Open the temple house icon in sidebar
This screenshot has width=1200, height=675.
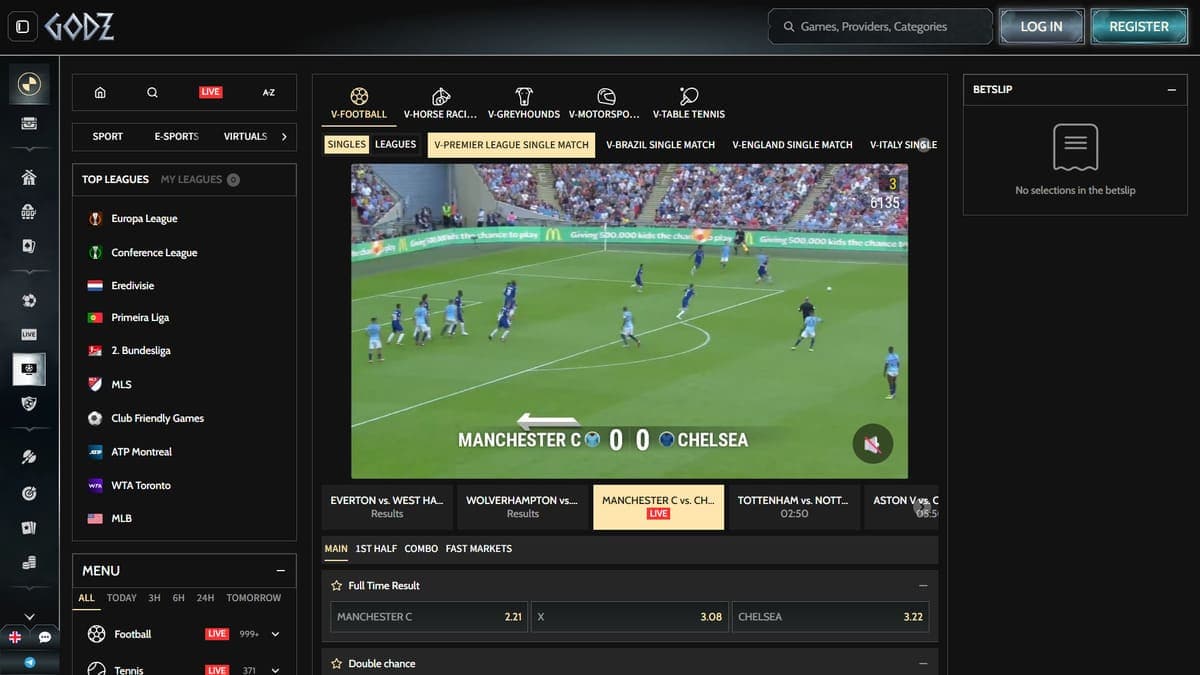tap(29, 178)
